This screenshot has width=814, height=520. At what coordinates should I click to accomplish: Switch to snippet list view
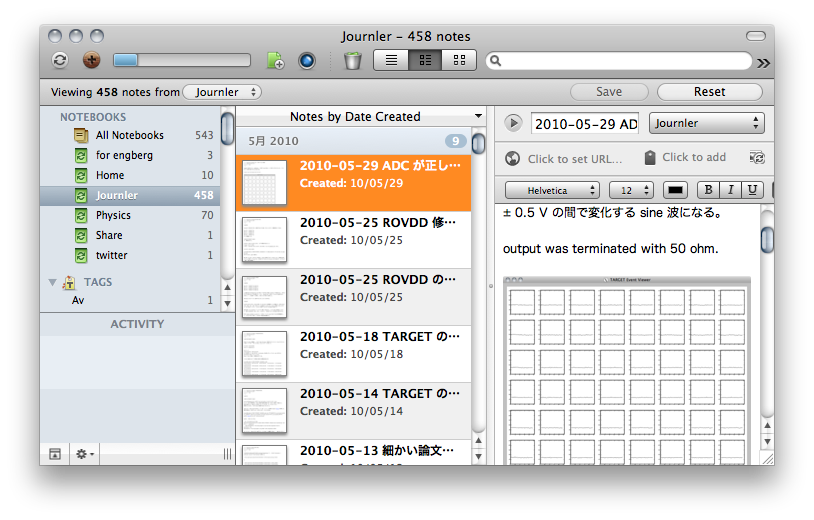[x=425, y=60]
